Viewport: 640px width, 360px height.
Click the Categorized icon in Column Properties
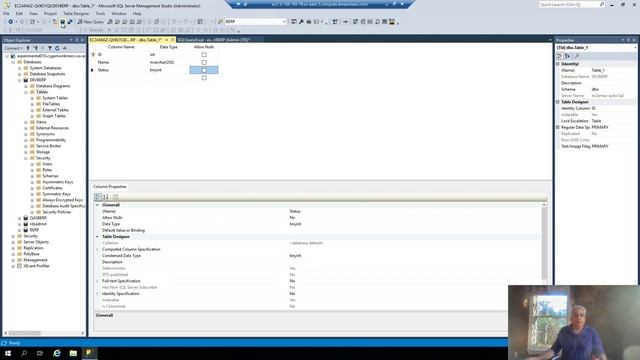coord(98,197)
